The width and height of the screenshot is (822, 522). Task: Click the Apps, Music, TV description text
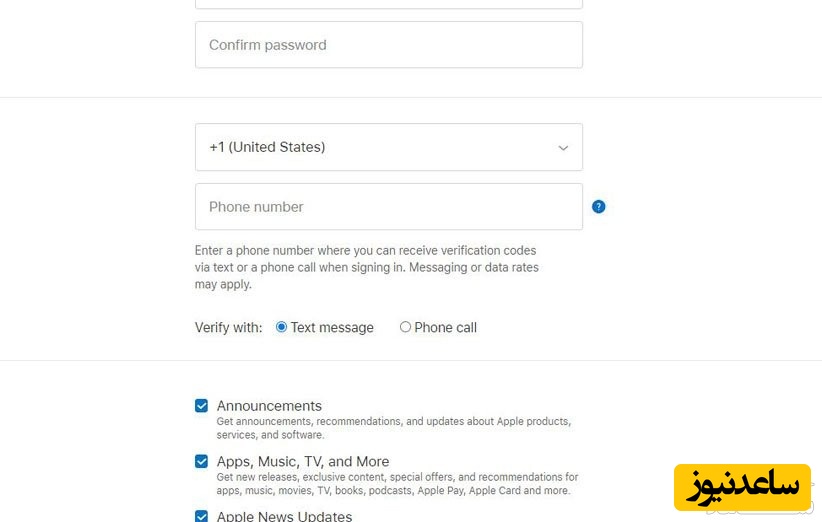[x=397, y=484]
